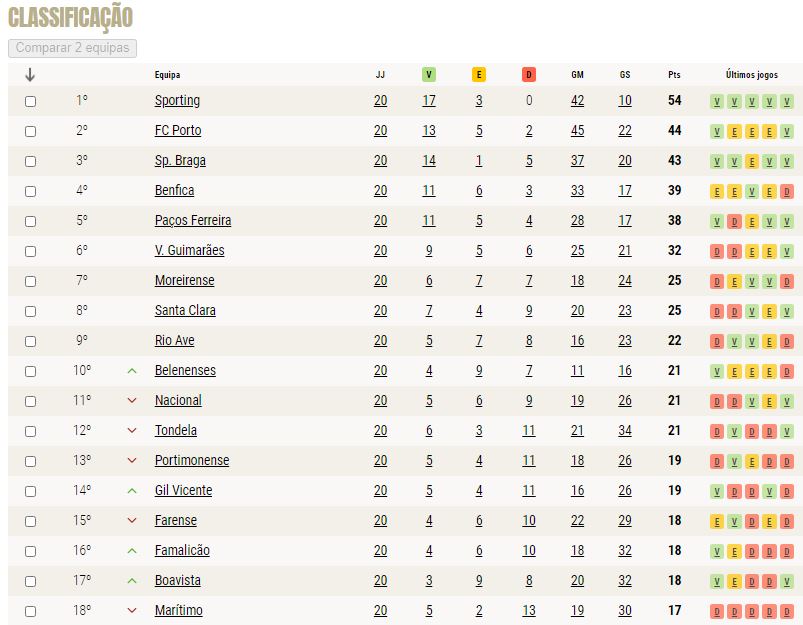803x625 pixels.
Task: Open the FC Porto team link
Action: 178,131
